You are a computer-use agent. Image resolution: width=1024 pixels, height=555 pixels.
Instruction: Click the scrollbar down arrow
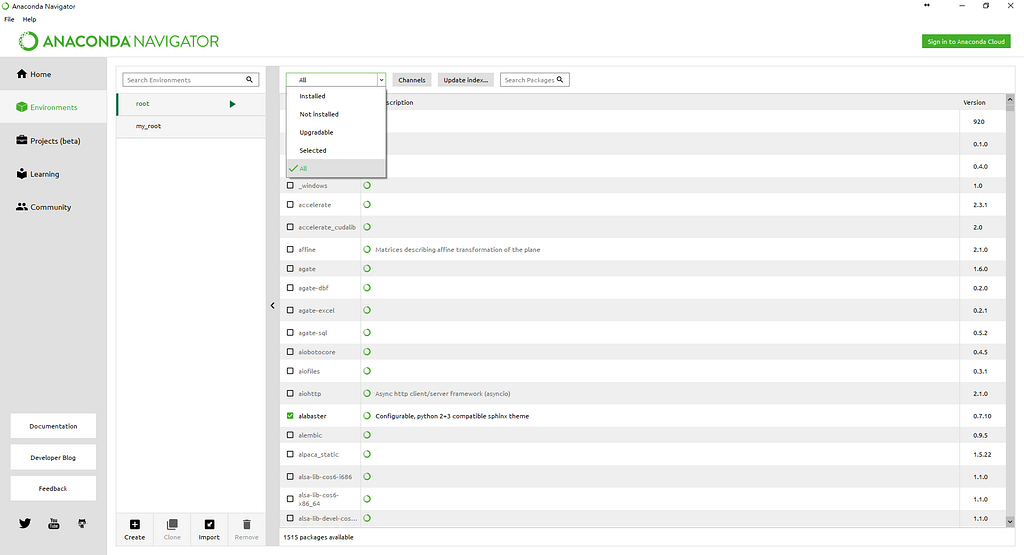(1010, 522)
